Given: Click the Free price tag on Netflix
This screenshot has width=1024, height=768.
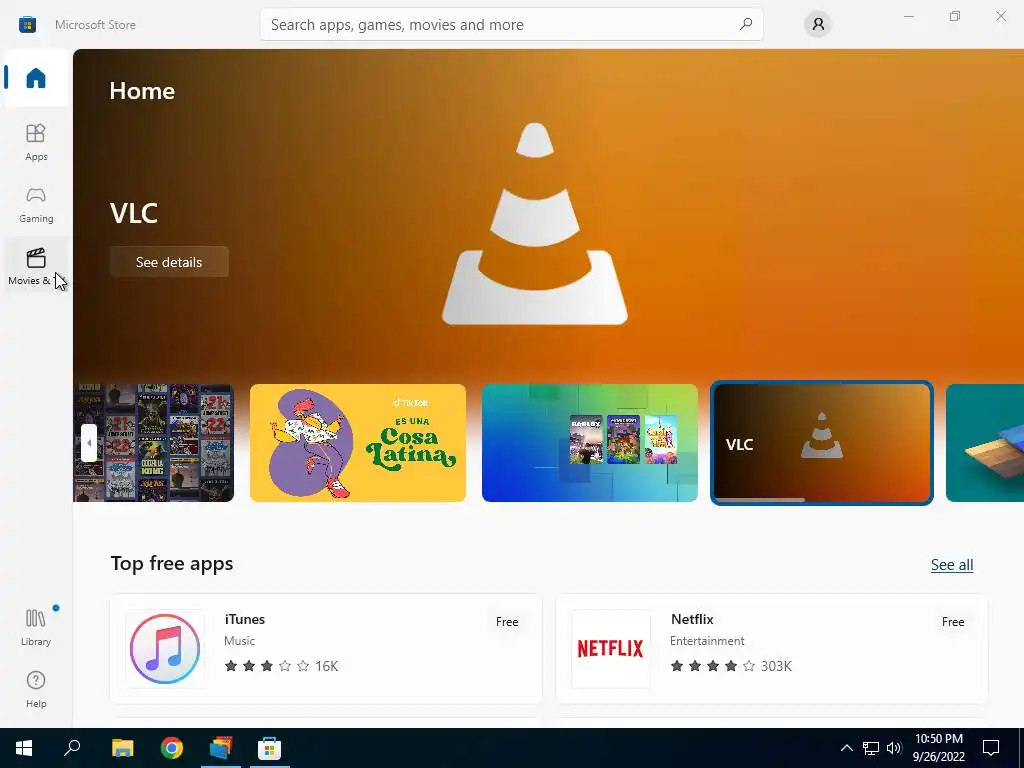Looking at the screenshot, I should (953, 622).
